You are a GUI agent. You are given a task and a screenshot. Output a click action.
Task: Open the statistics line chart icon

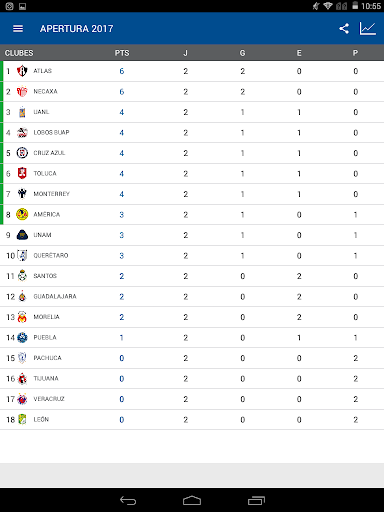[368, 29]
